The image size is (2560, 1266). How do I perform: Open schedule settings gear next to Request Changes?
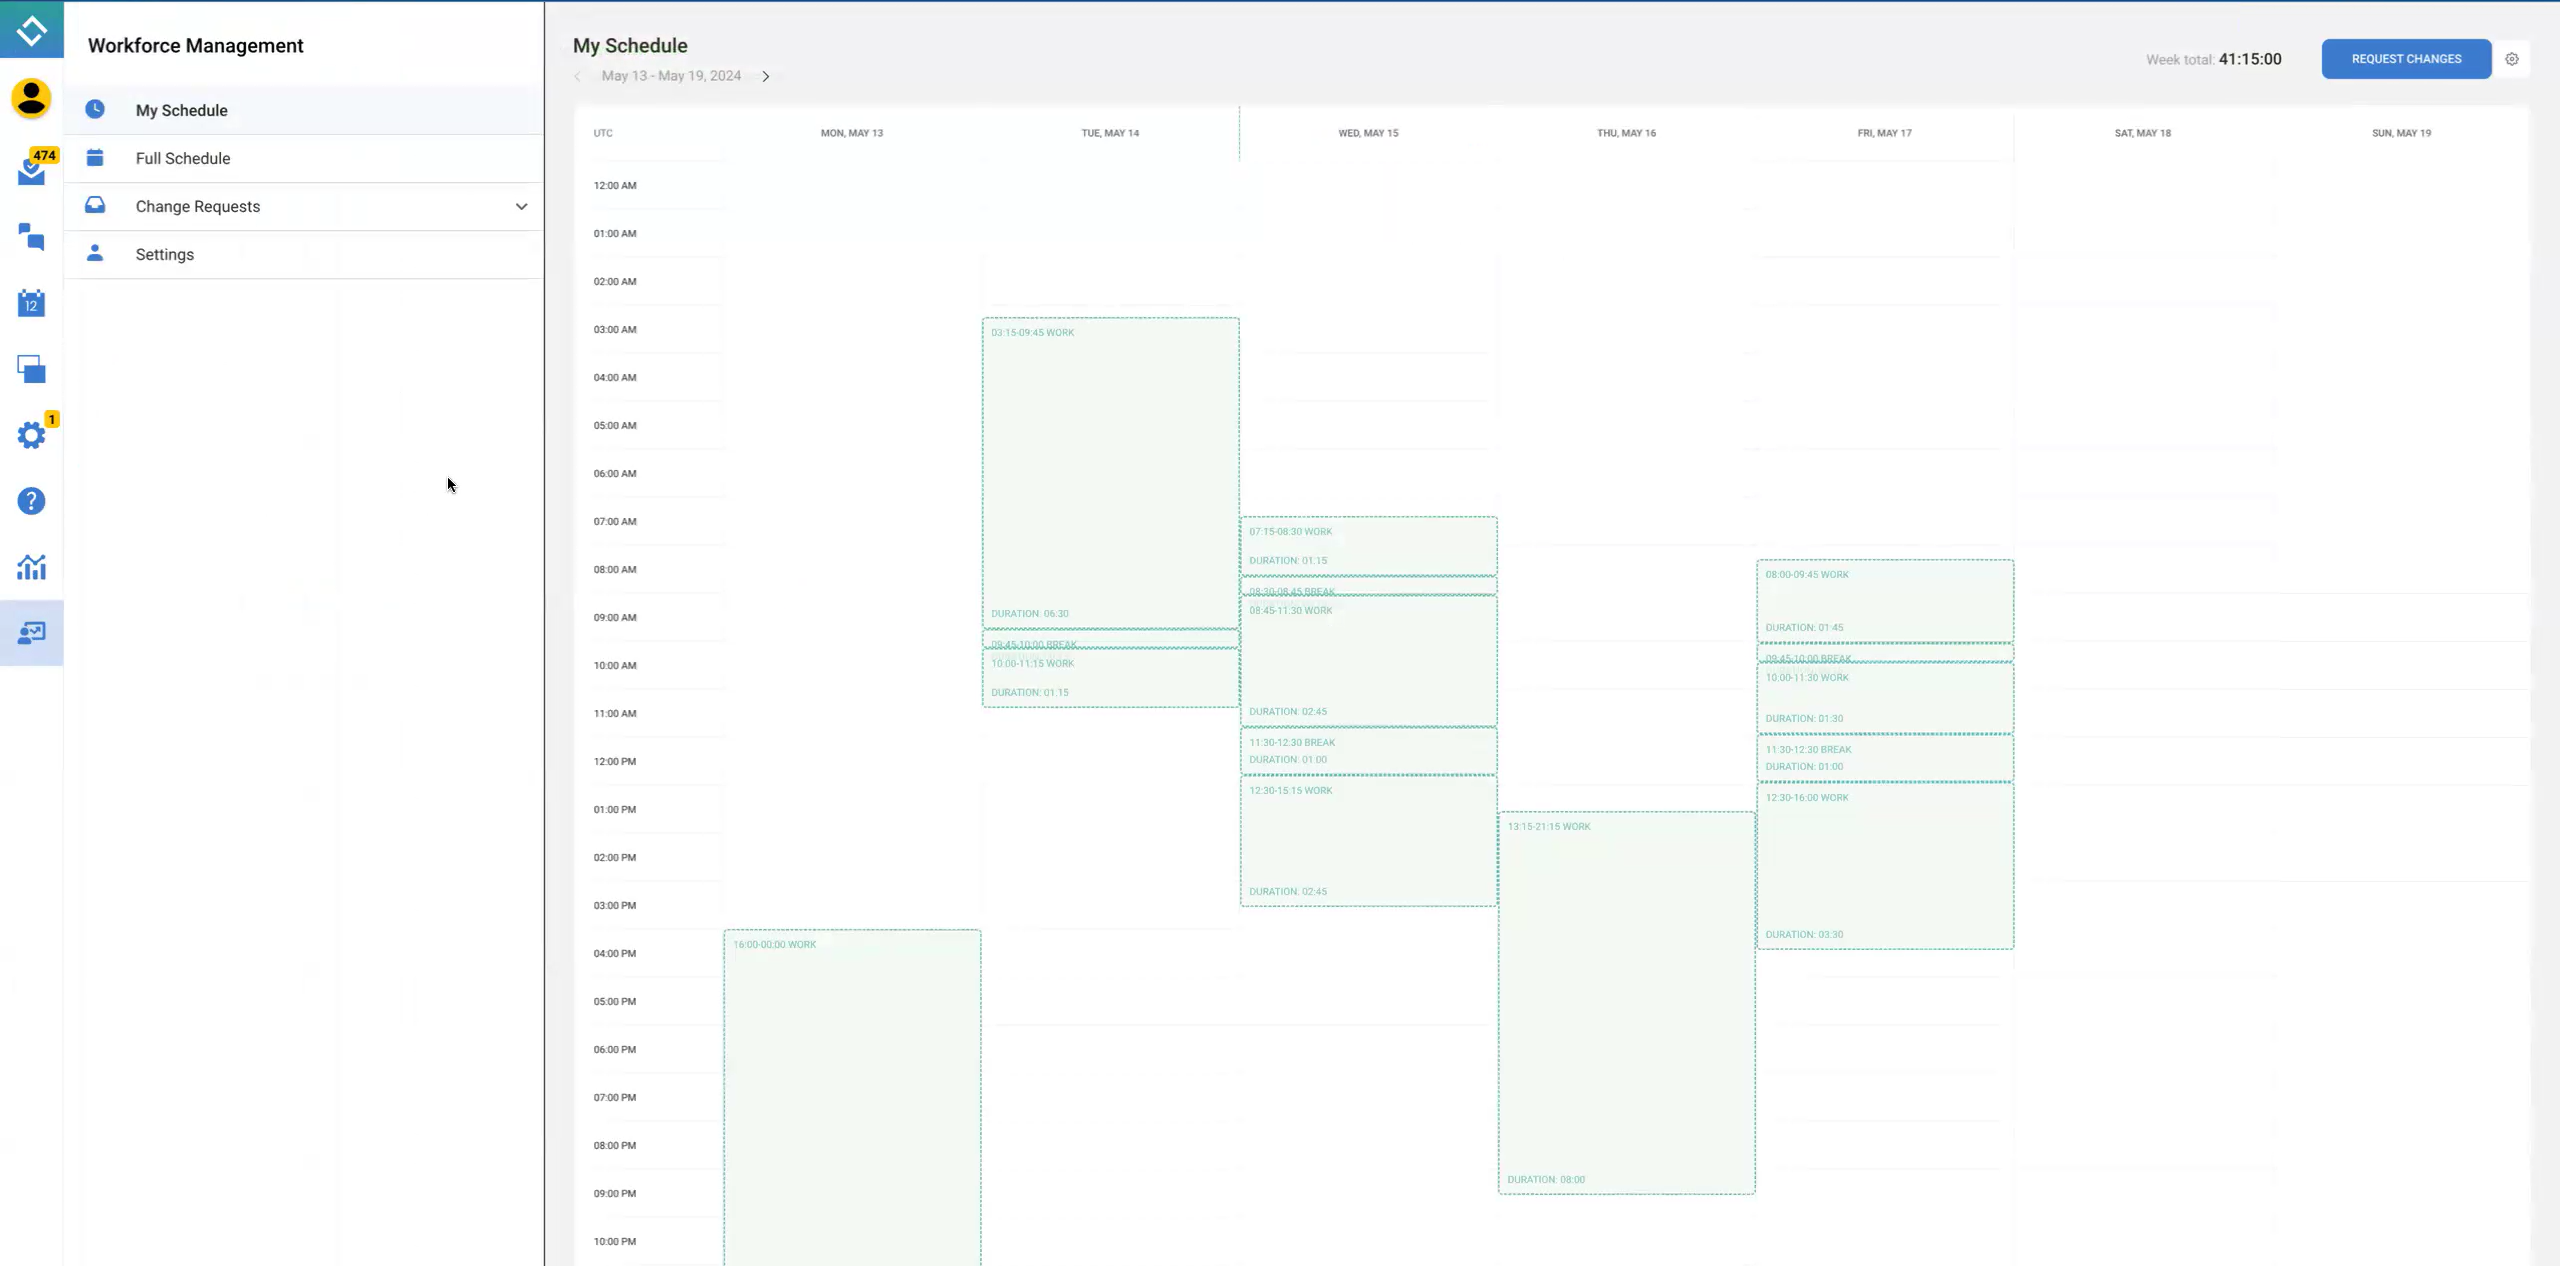coord(2511,59)
